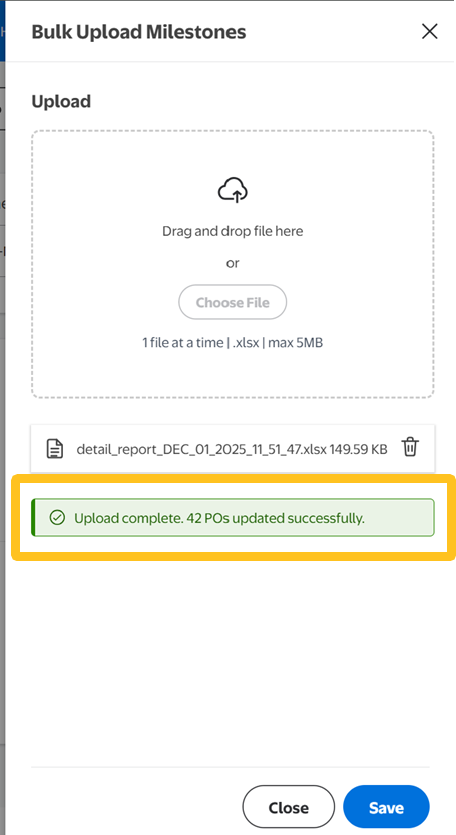Click the 'Bulk Upload Milestones' title
The height and width of the screenshot is (835, 456).
tap(139, 32)
